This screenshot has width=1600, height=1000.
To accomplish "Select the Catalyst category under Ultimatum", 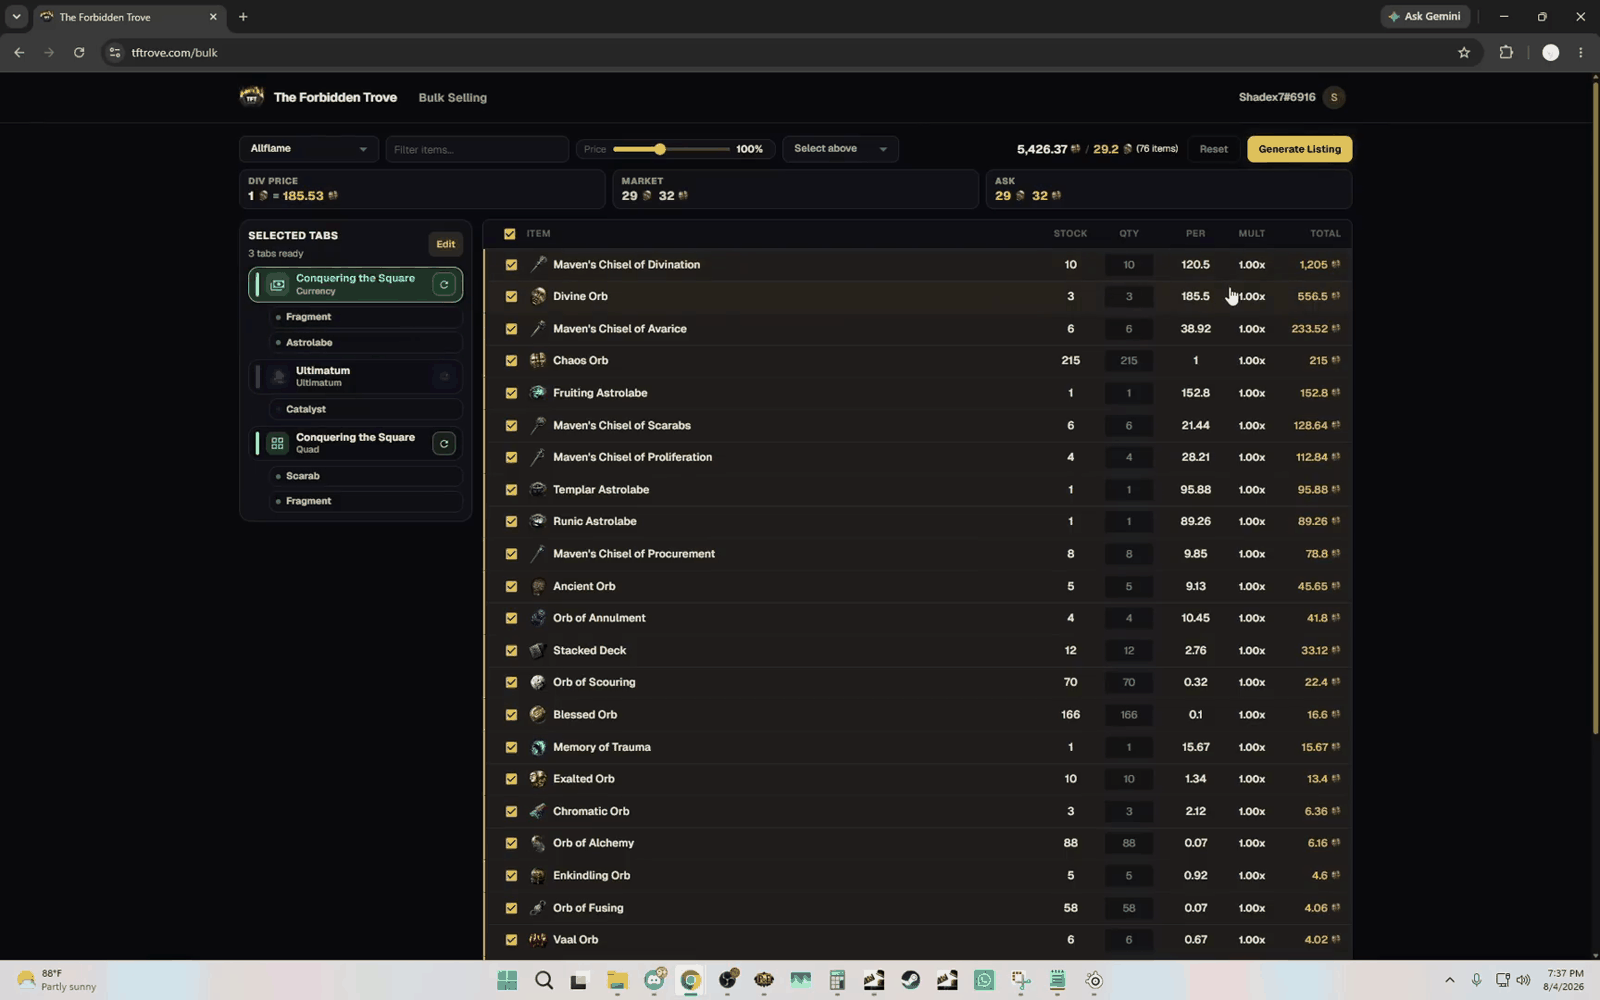I will 366,409.
